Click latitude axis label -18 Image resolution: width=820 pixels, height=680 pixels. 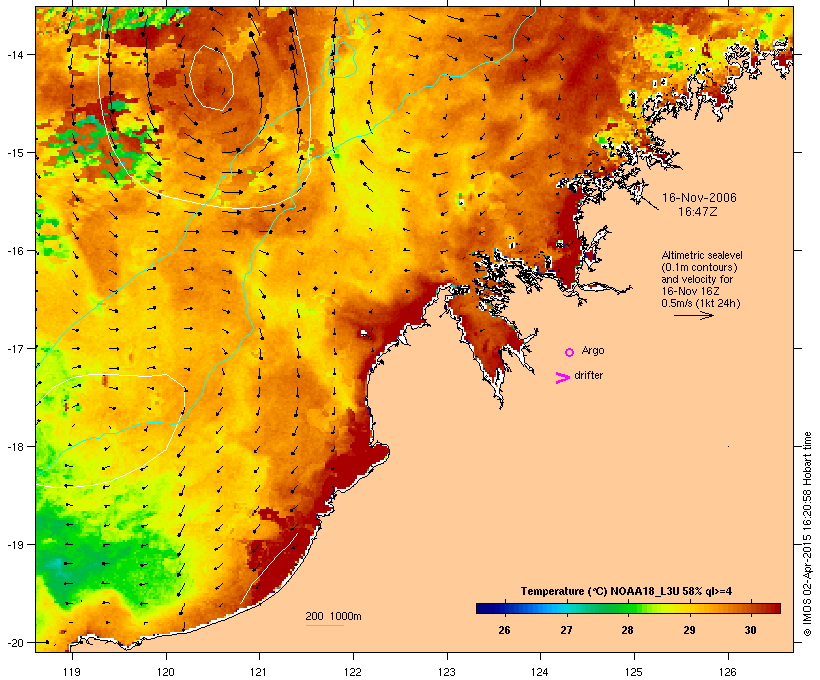(x=14, y=447)
